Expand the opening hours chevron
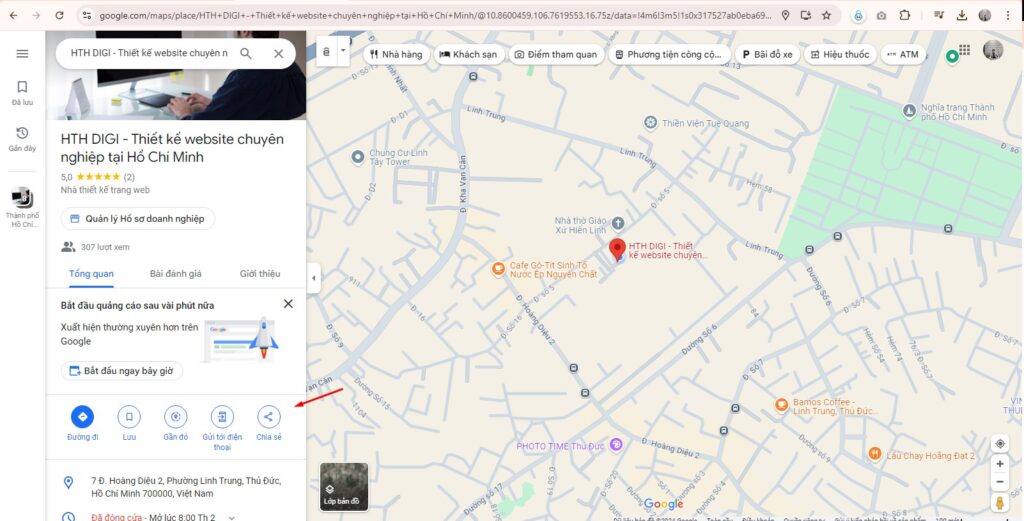 pyautogui.click(x=231, y=518)
